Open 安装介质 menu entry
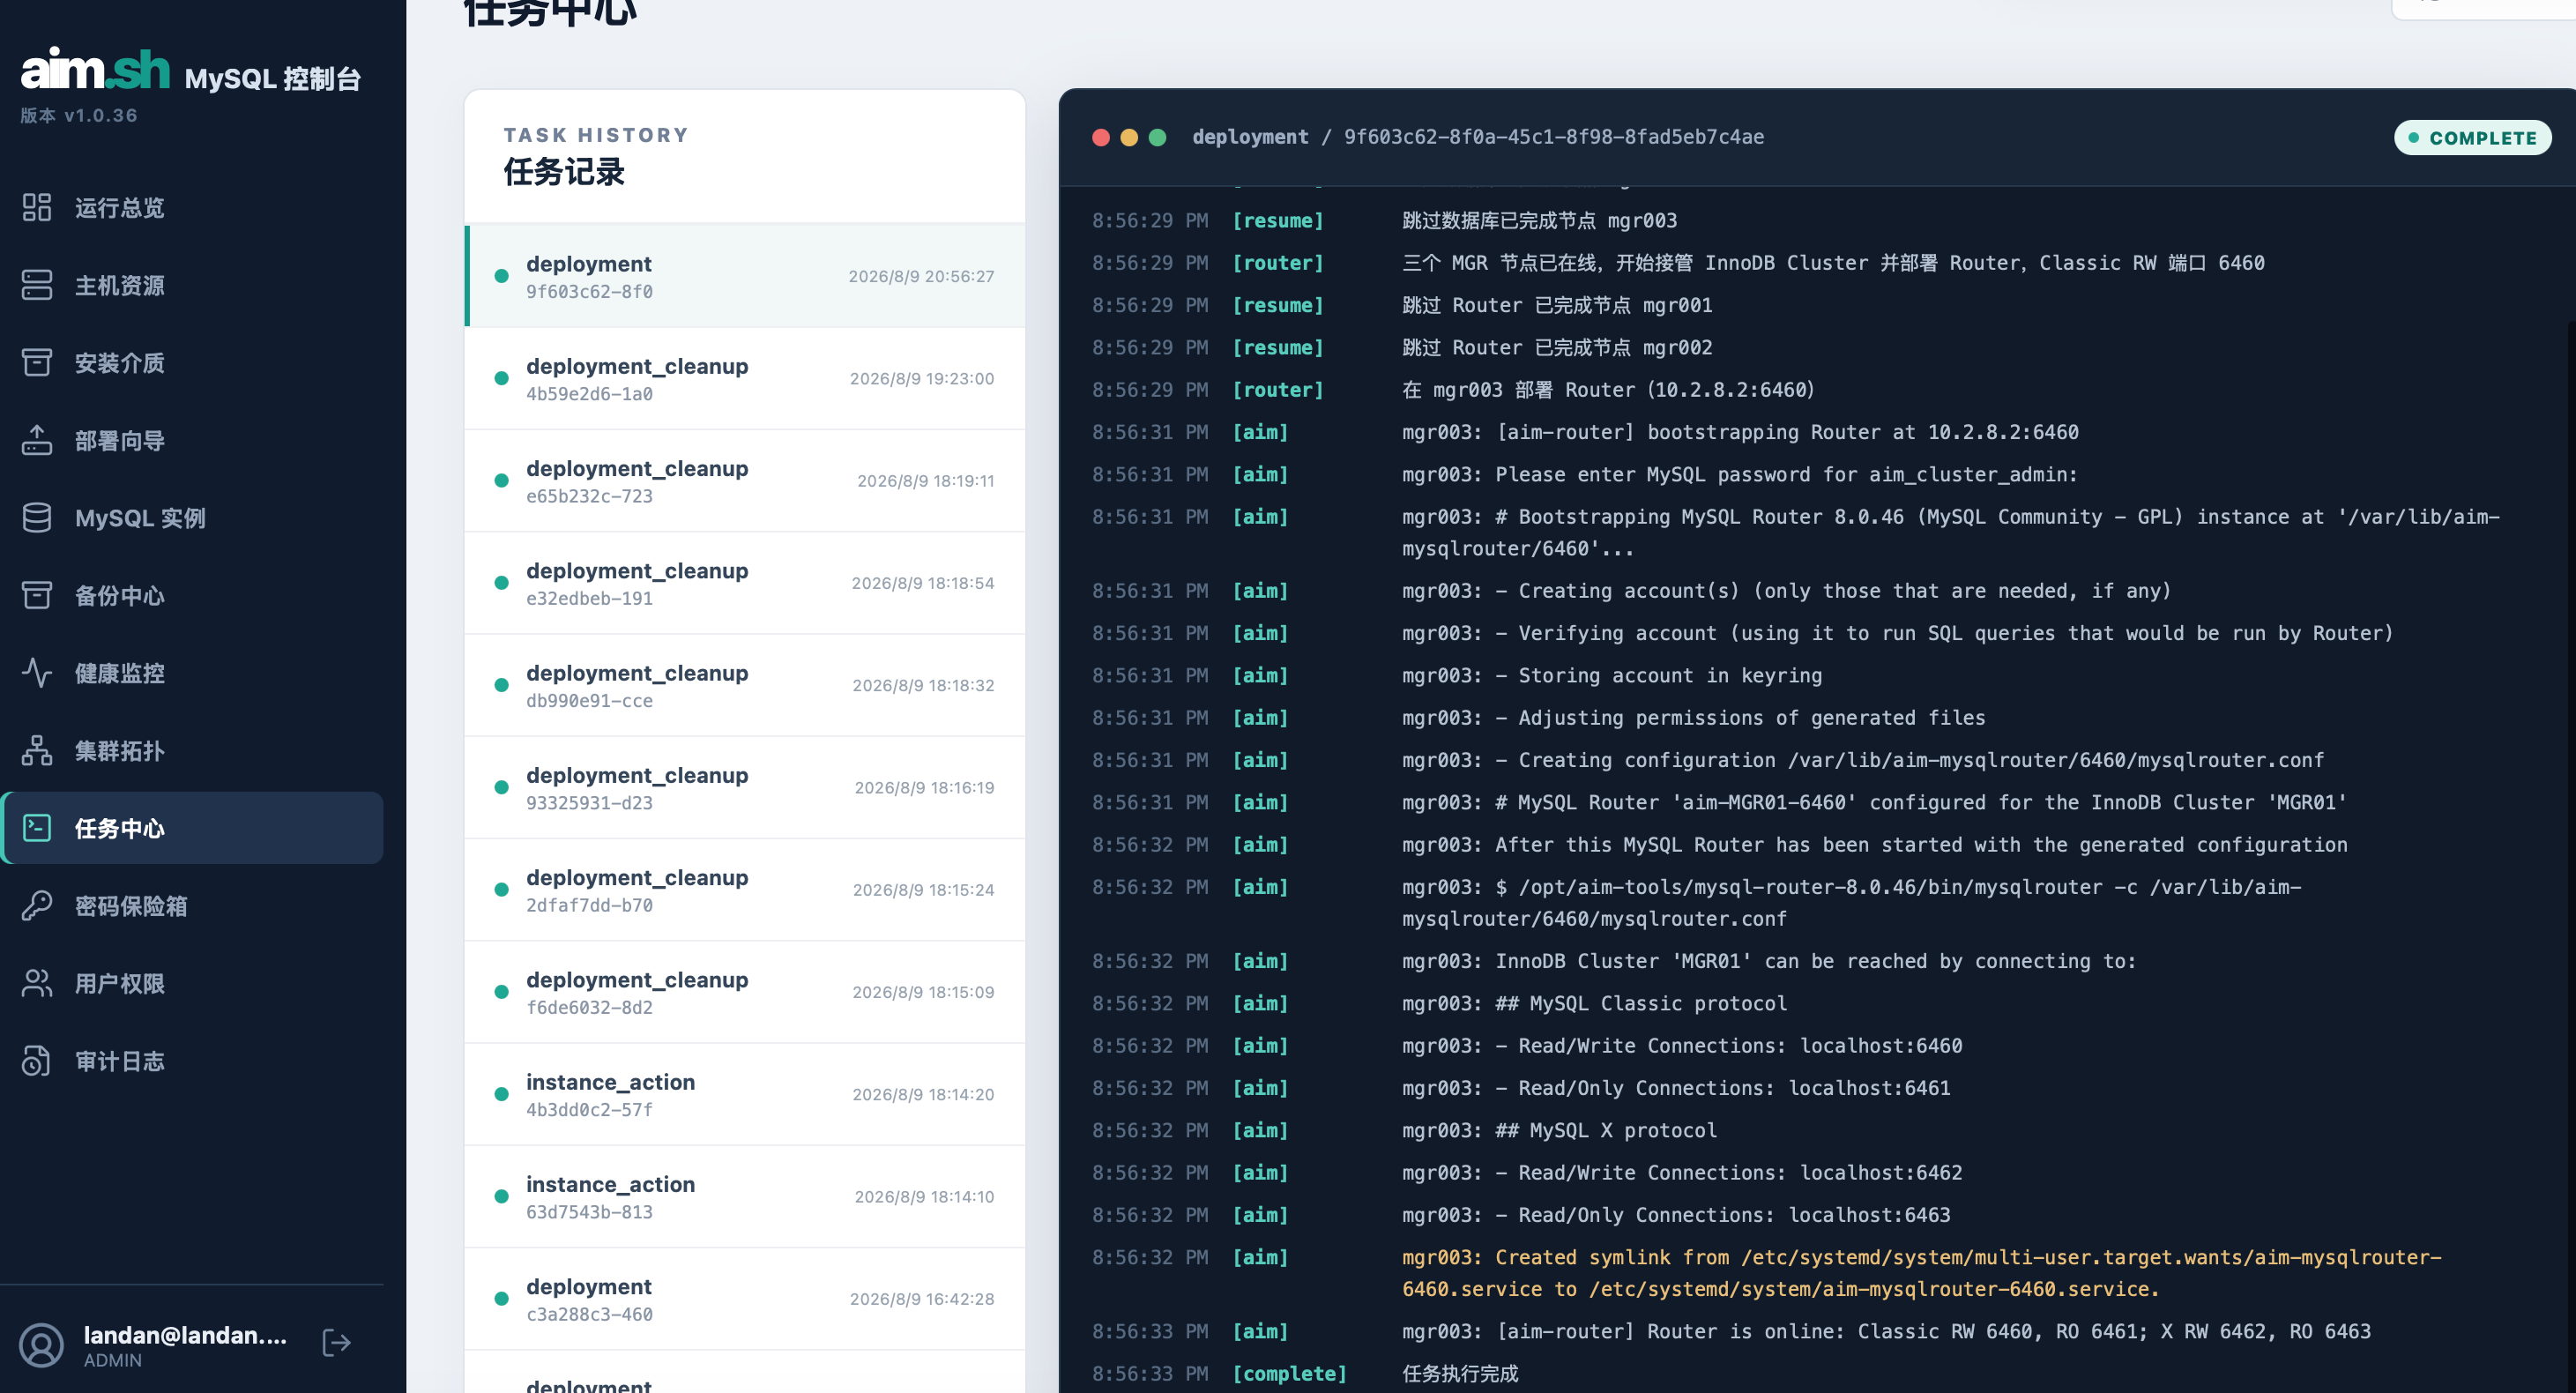This screenshot has width=2576, height=1393. [193, 362]
